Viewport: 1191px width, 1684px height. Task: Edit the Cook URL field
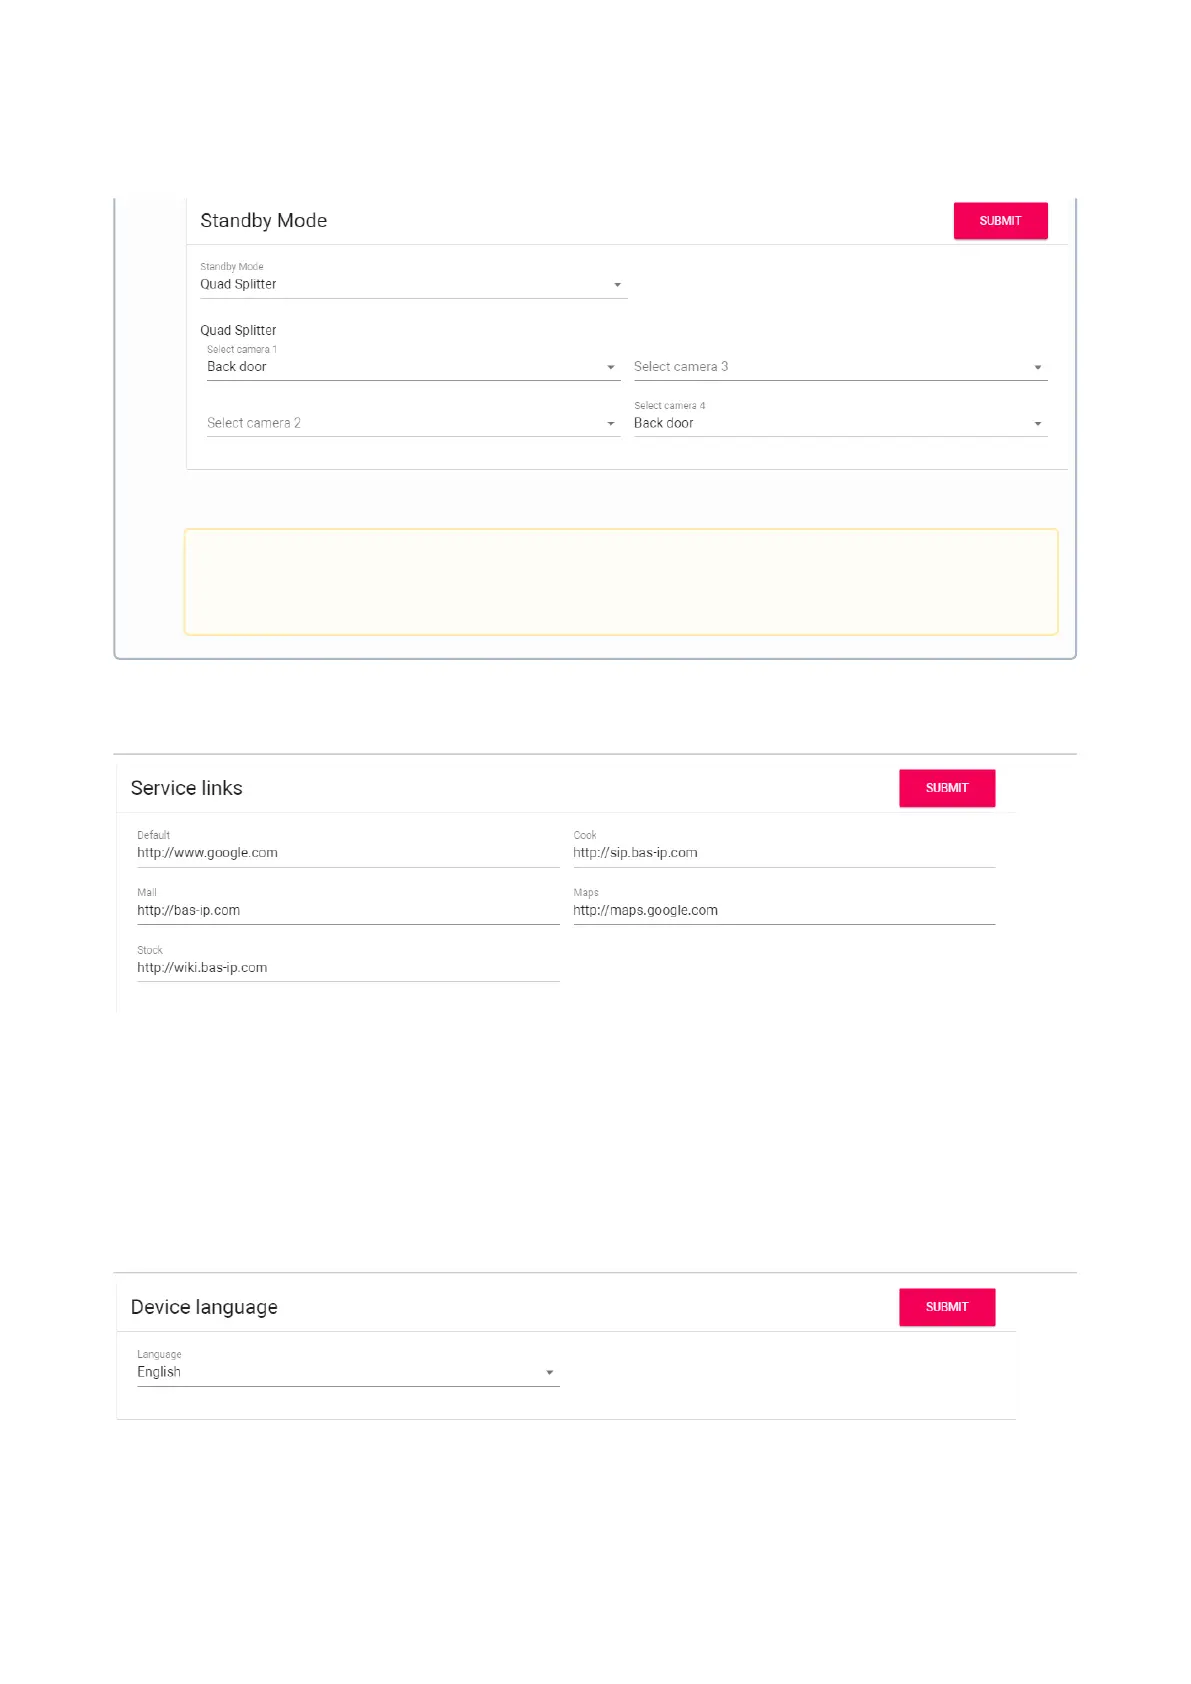[x=782, y=853]
